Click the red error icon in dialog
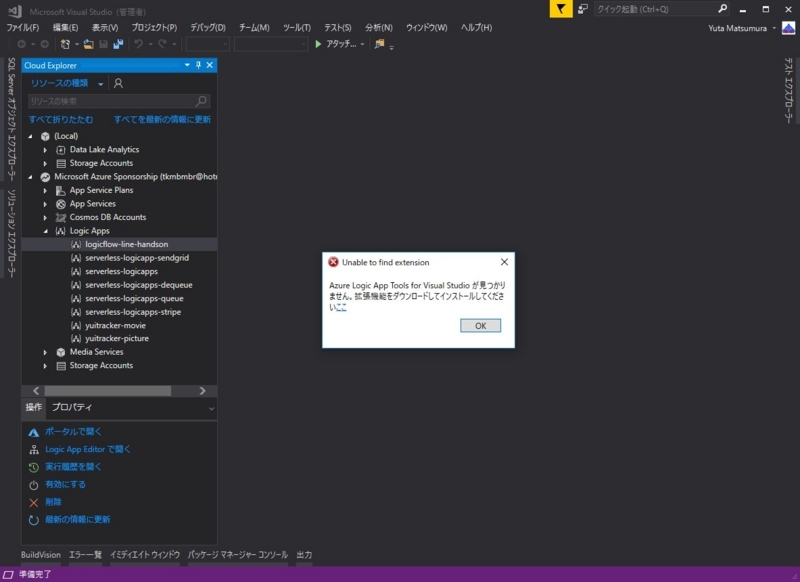Screen dimensions: 800x582 (333, 262)
